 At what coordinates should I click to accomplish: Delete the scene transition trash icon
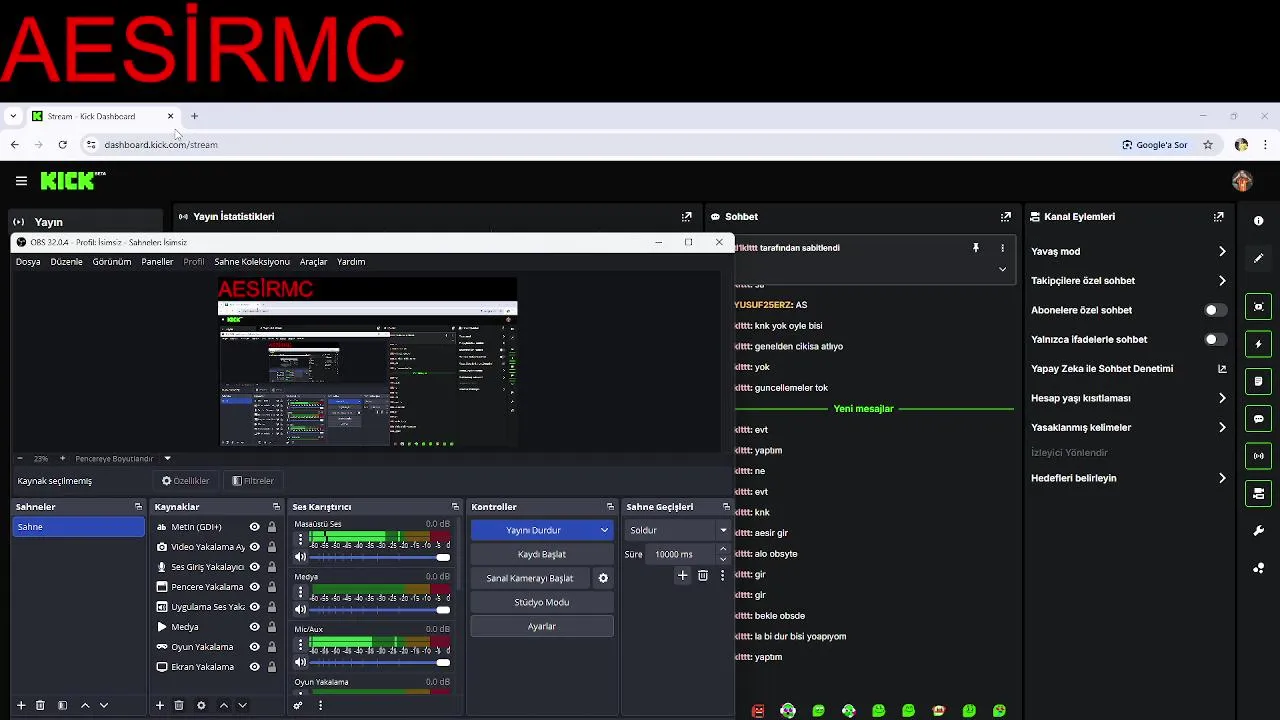coord(703,576)
